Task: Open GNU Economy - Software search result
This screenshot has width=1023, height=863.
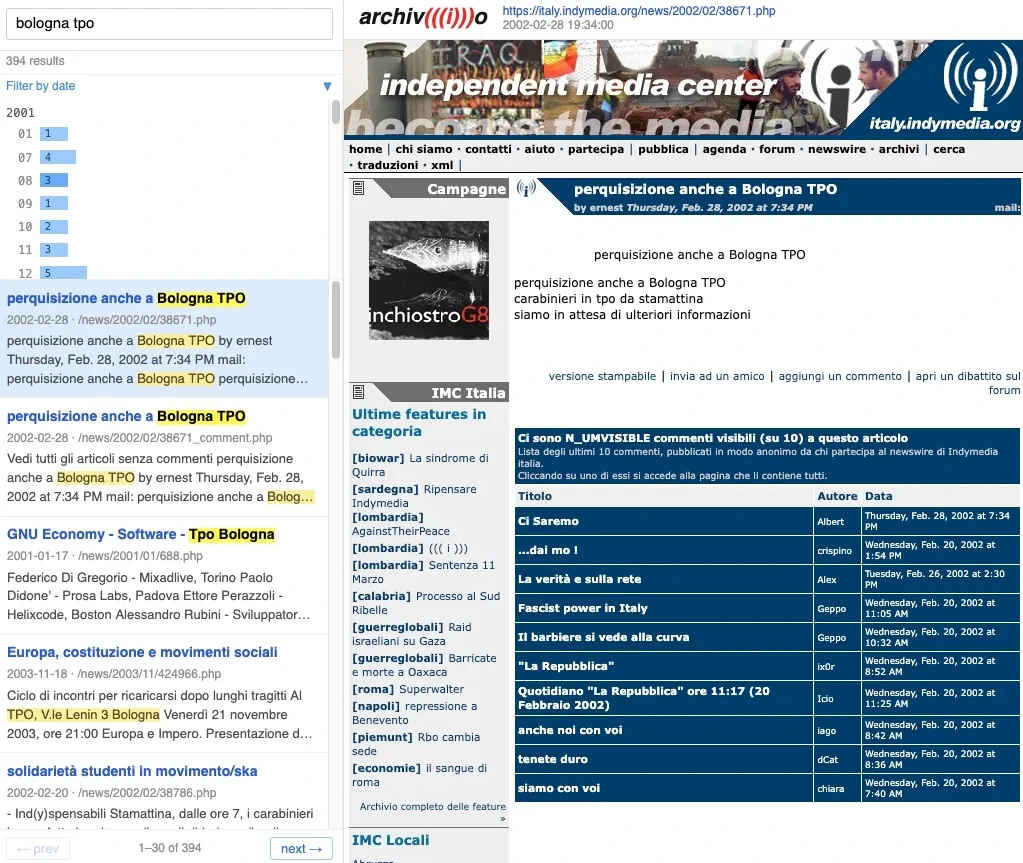Action: point(141,534)
